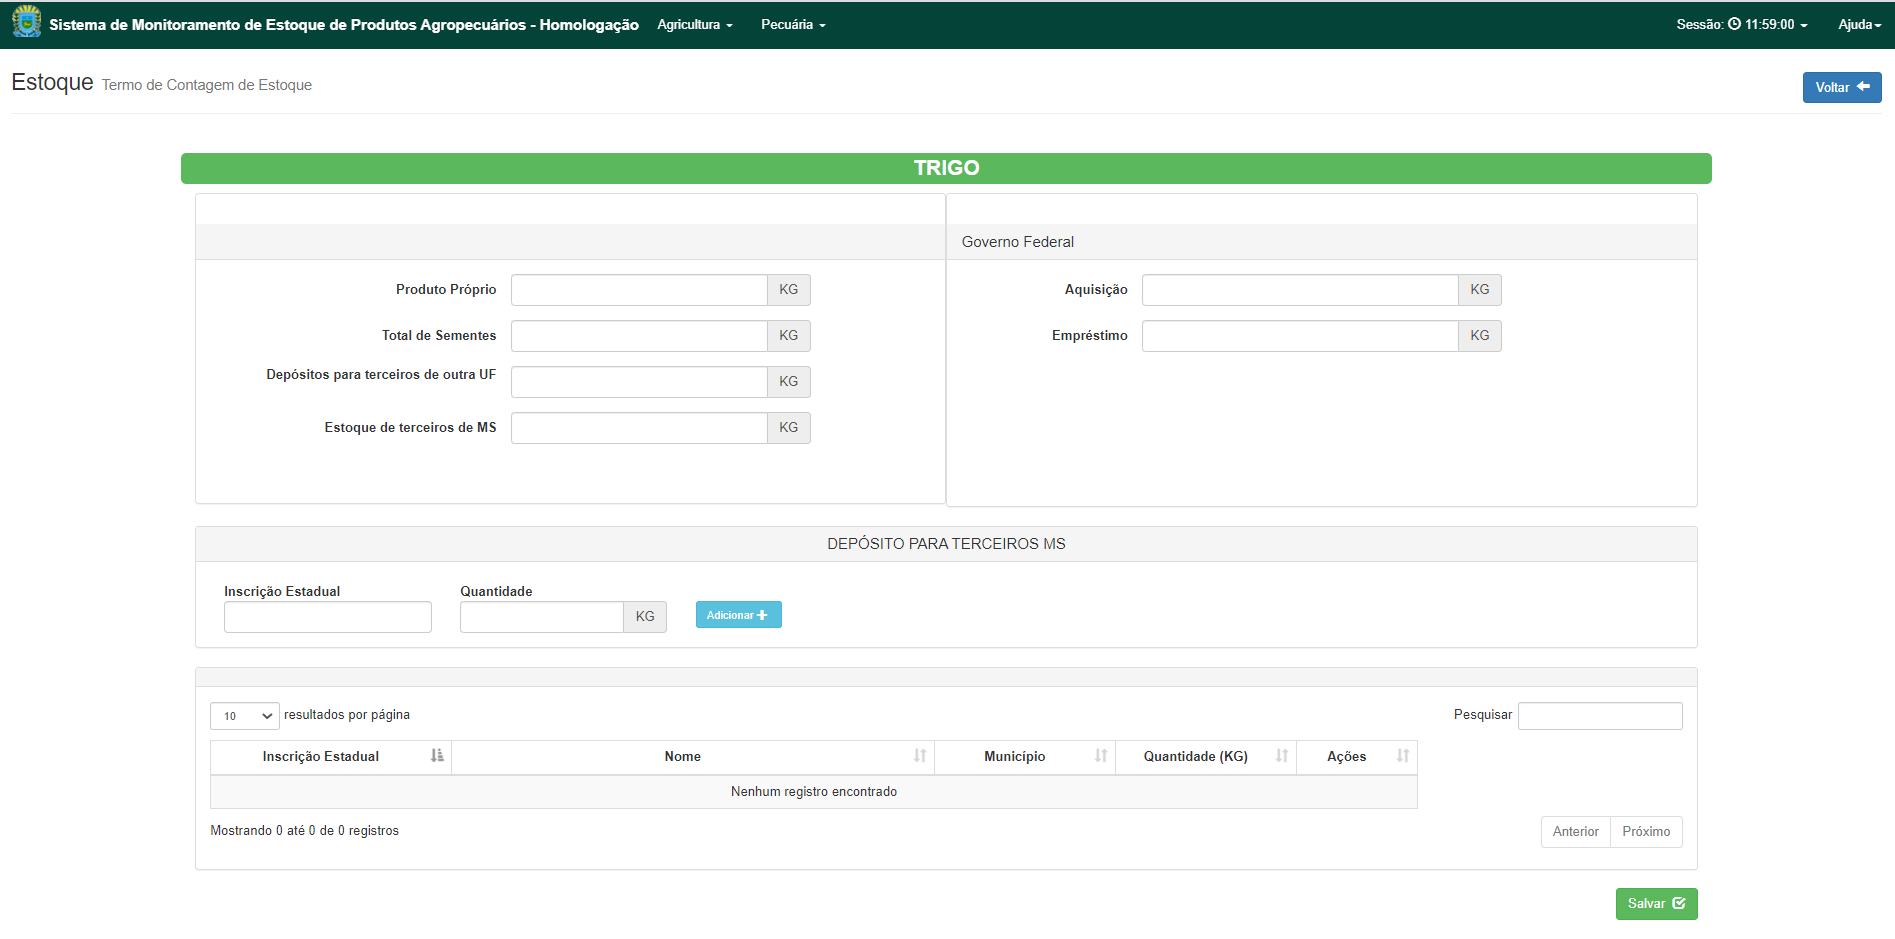1895x939 pixels.
Task: Click the Voltar button
Action: [x=1842, y=87]
